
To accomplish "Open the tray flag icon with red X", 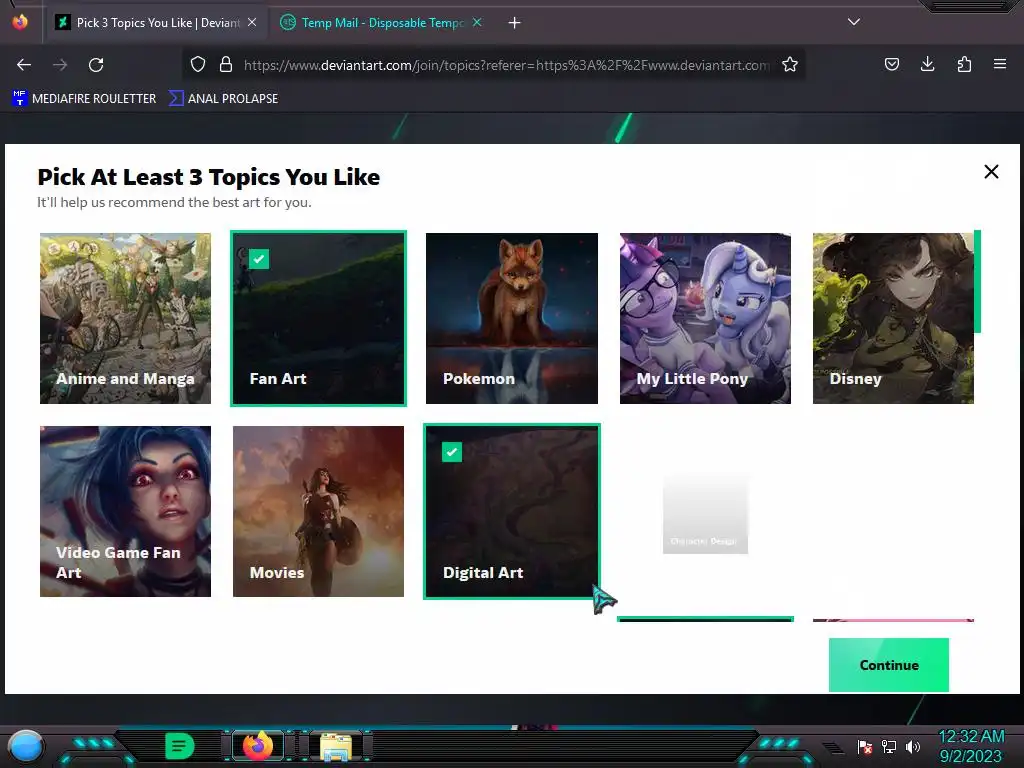I will 865,746.
